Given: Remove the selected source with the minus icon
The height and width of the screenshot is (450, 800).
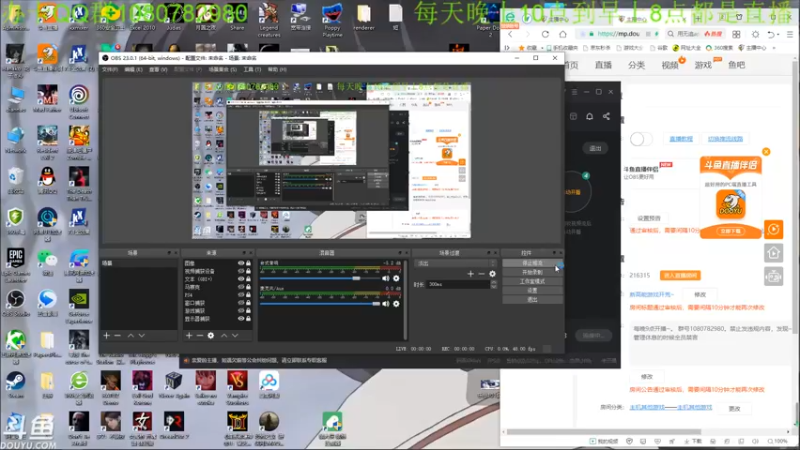Looking at the screenshot, I should tap(199, 336).
